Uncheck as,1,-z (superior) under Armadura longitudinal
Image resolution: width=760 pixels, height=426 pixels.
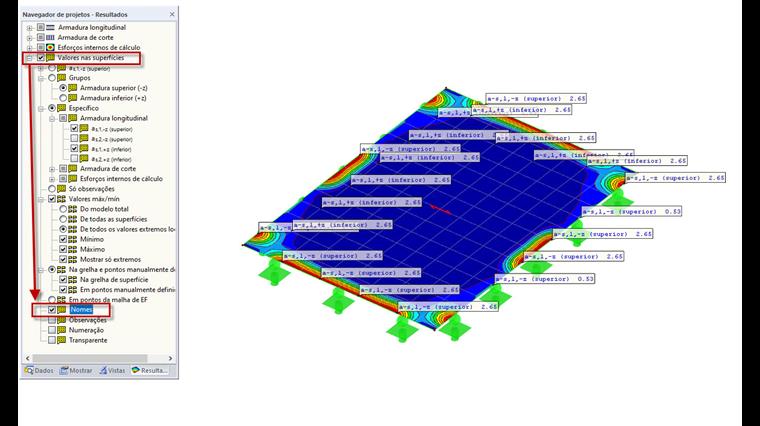pyautogui.click(x=74, y=128)
